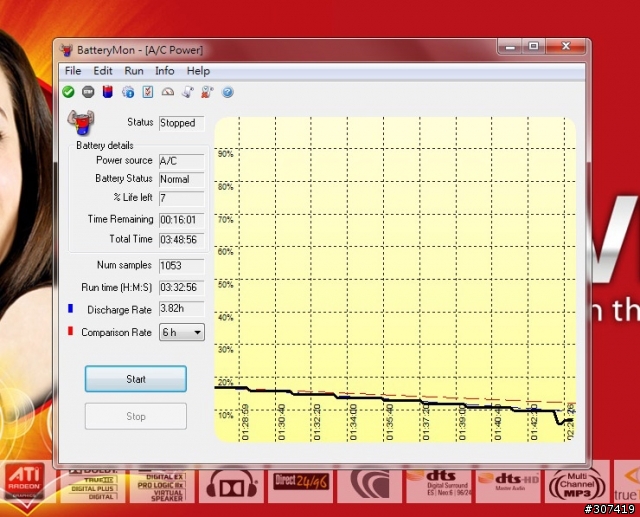Click the 01:39:00 time label on graph
The width and height of the screenshot is (640, 517).
pos(462,422)
